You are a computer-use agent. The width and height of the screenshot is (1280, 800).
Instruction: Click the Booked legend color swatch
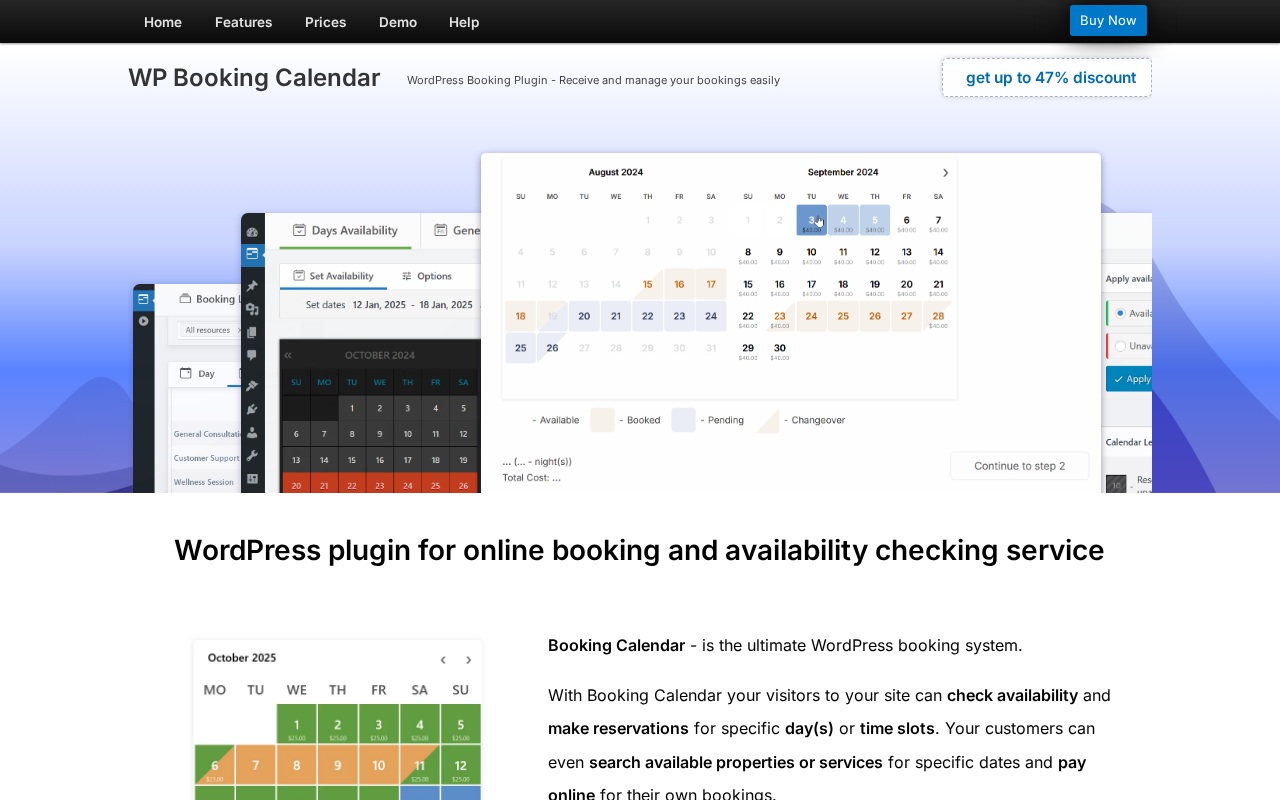pyautogui.click(x=602, y=420)
